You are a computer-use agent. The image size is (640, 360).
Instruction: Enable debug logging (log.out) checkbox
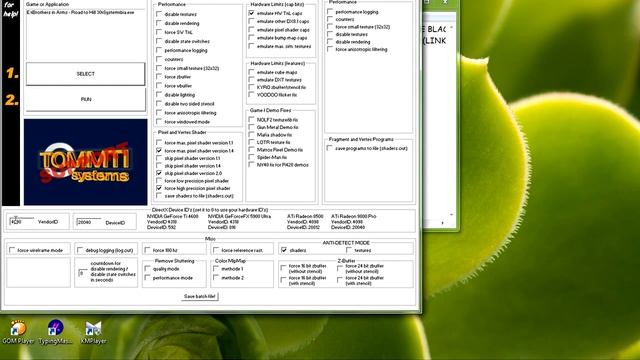coord(80,250)
